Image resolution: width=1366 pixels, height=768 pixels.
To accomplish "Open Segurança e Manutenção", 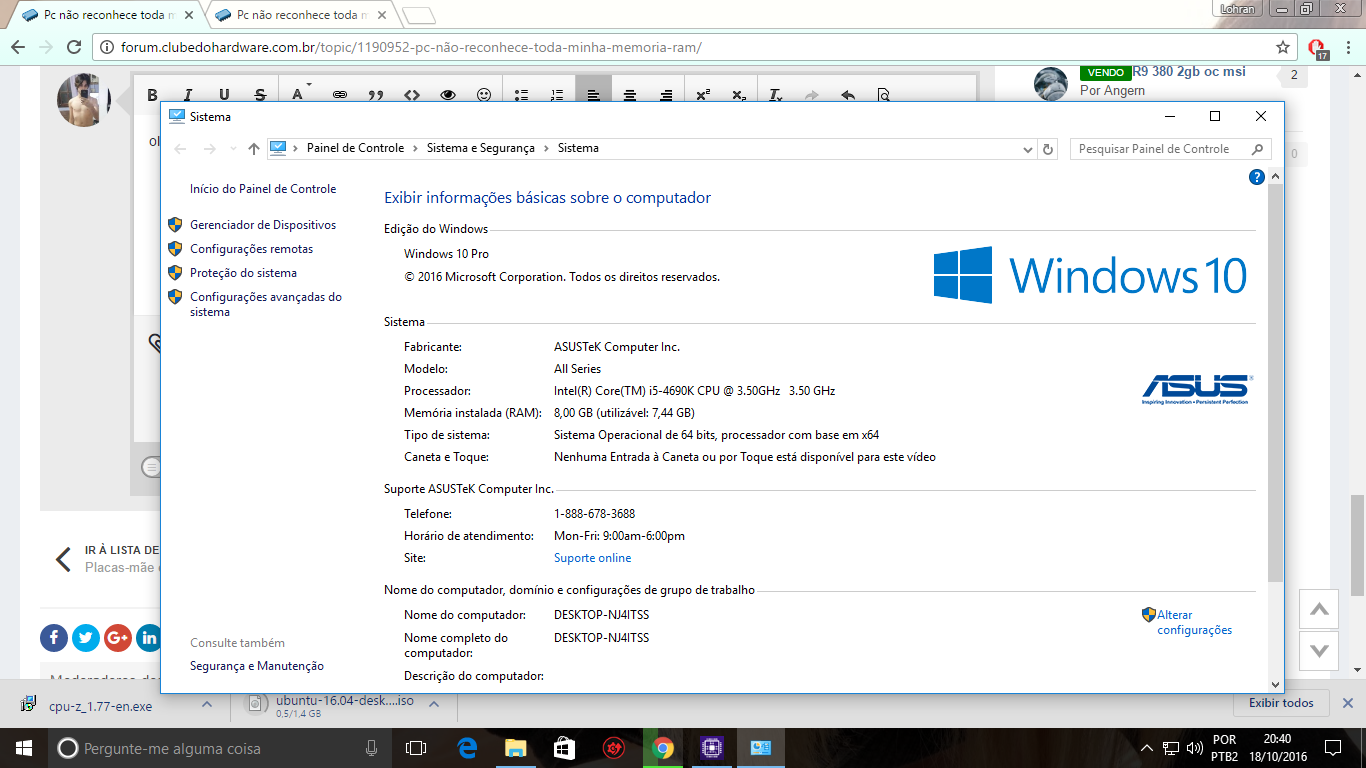I will coord(257,666).
